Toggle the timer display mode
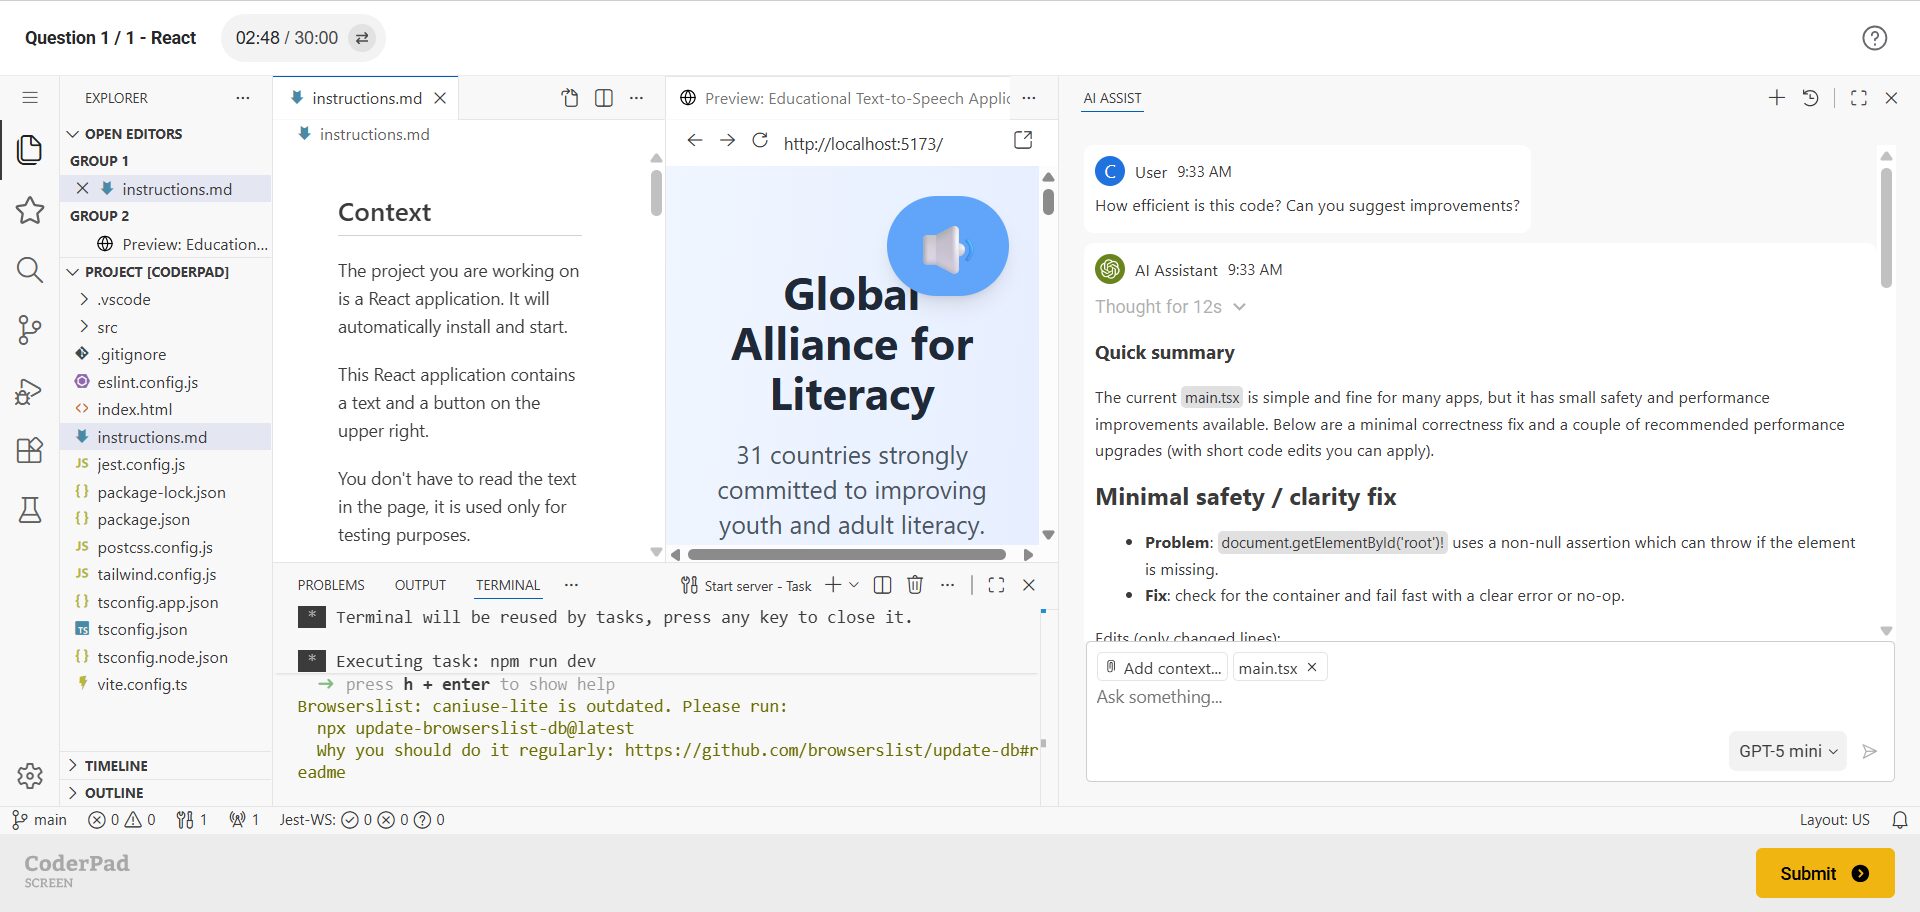Viewport: 1920px width, 912px height. pos(362,38)
